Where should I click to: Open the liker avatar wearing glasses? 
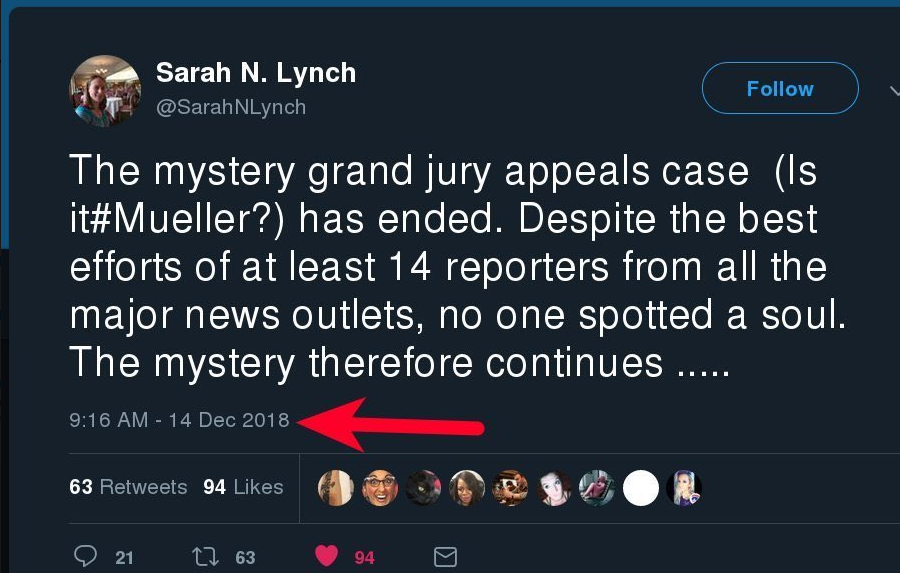click(380, 488)
